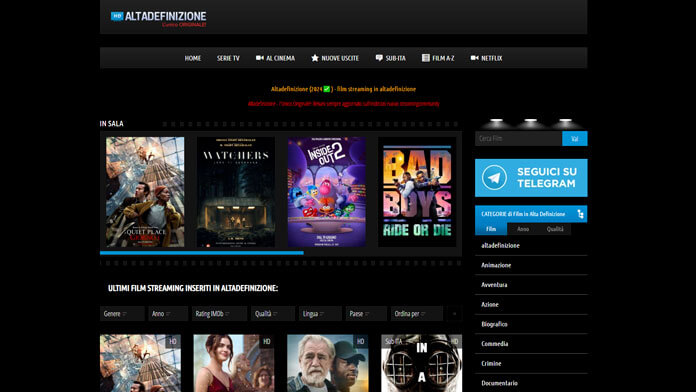Click the Cerca Film search field
696x392 pixels.
coord(518,139)
